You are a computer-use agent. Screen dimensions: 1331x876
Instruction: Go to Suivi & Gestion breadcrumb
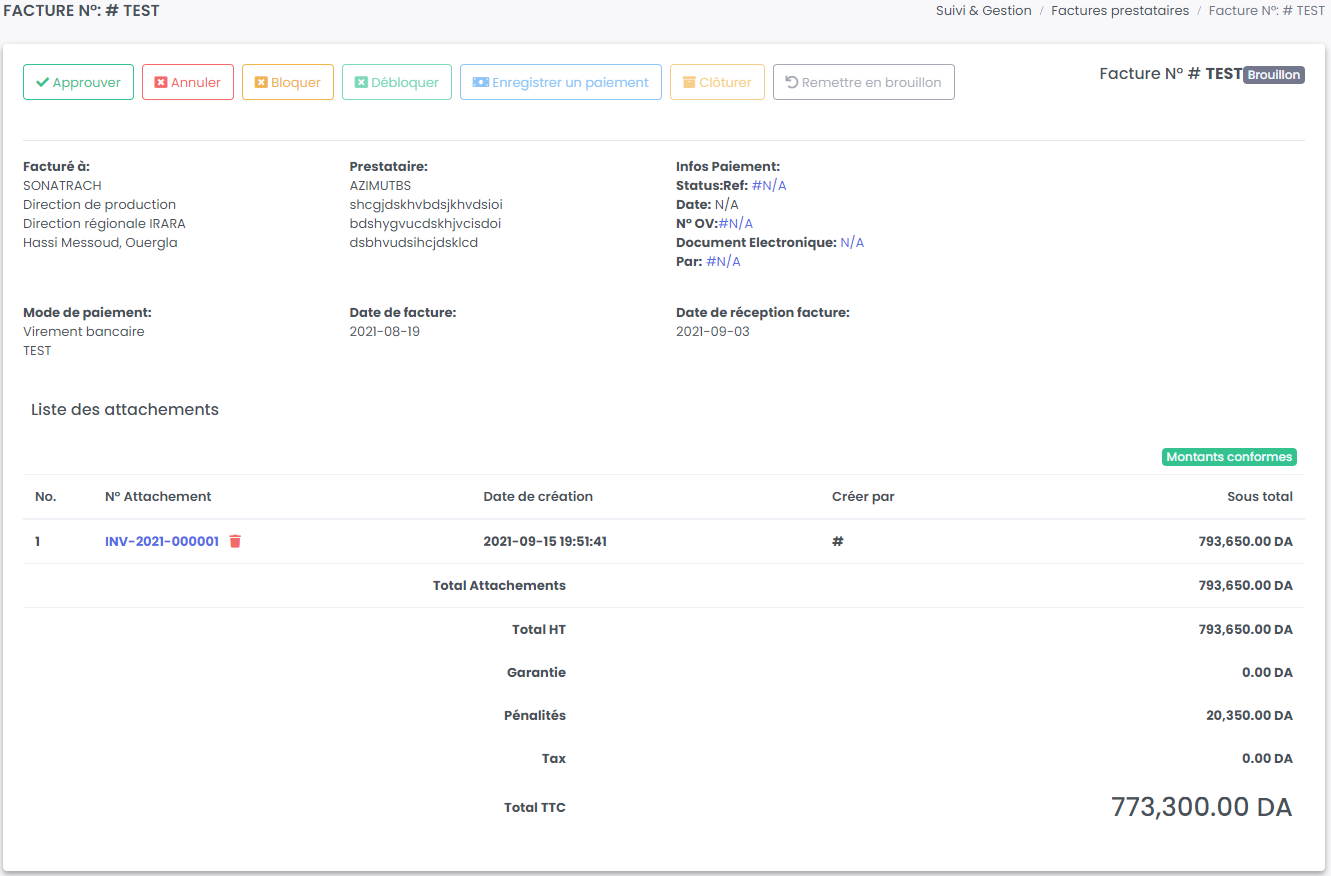point(983,11)
